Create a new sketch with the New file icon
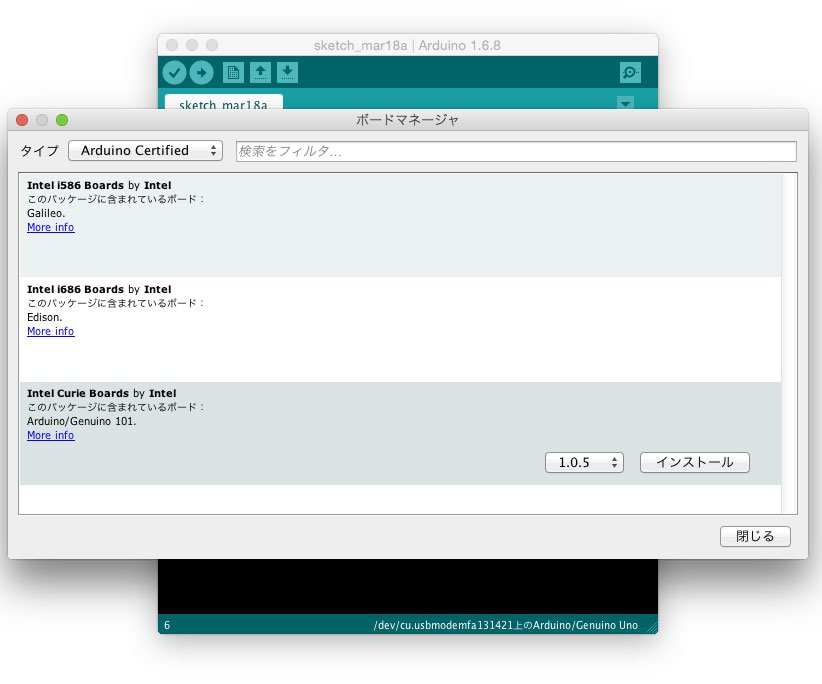 233,73
